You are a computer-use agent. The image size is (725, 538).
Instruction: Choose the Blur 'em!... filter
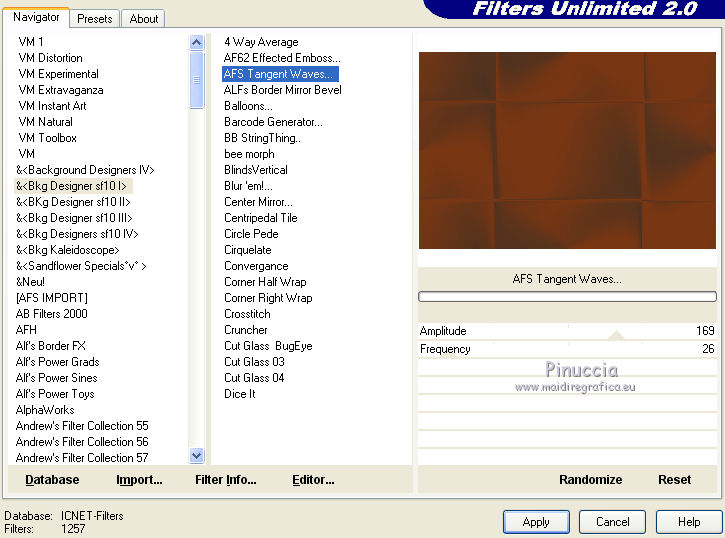pyautogui.click(x=248, y=186)
